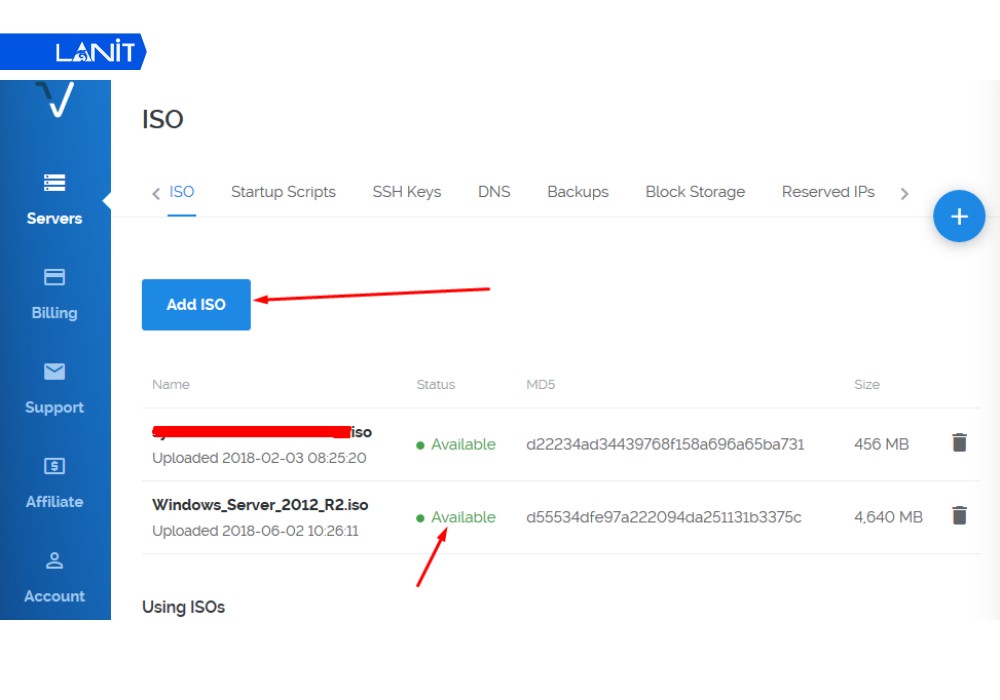Open the Support section
1000x700 pixels.
[x=54, y=390]
